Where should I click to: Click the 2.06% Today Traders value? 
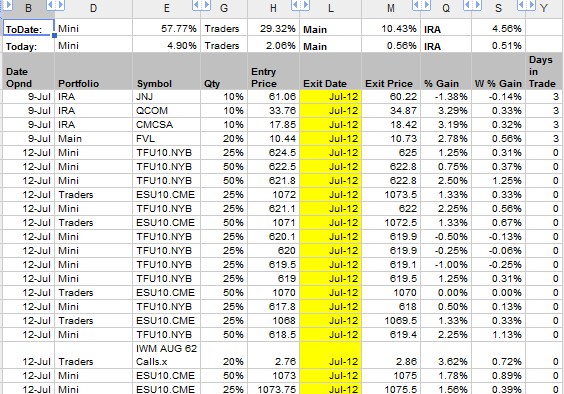[x=273, y=45]
